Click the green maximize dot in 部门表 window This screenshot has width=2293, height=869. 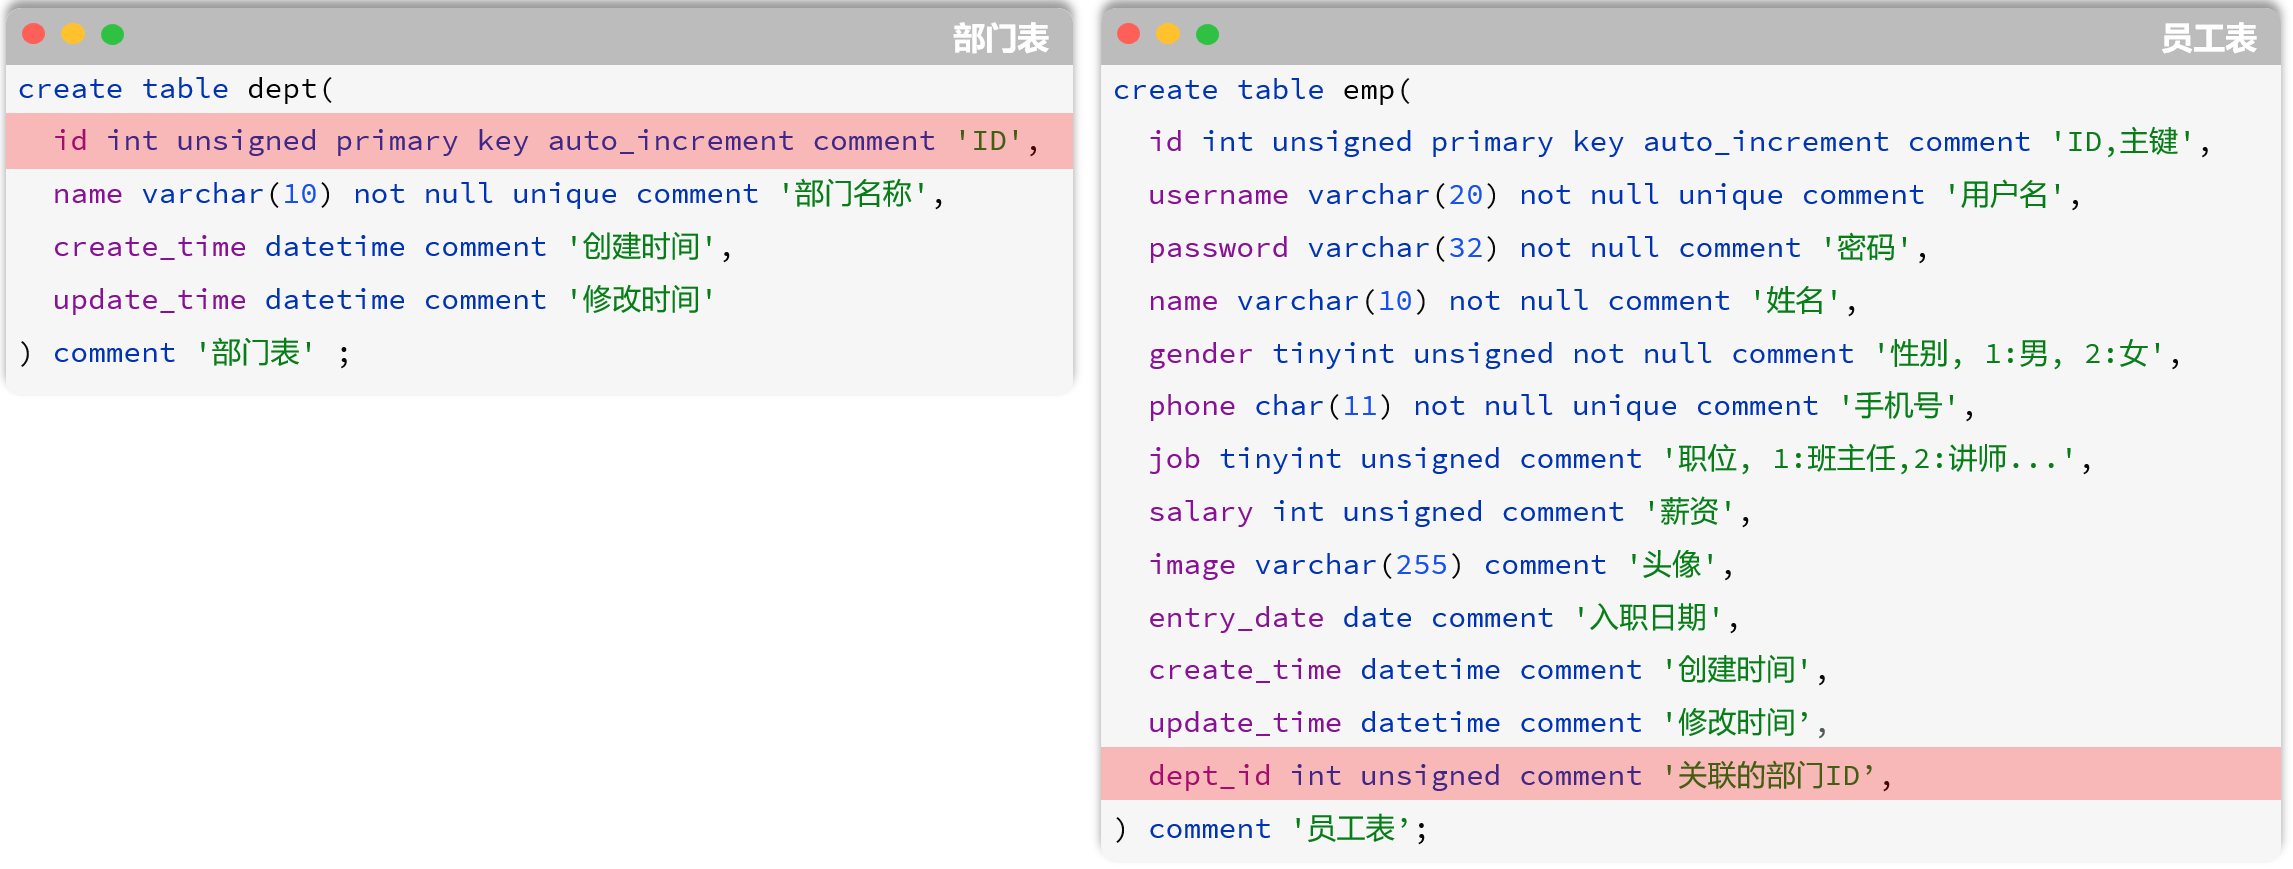pos(113,34)
